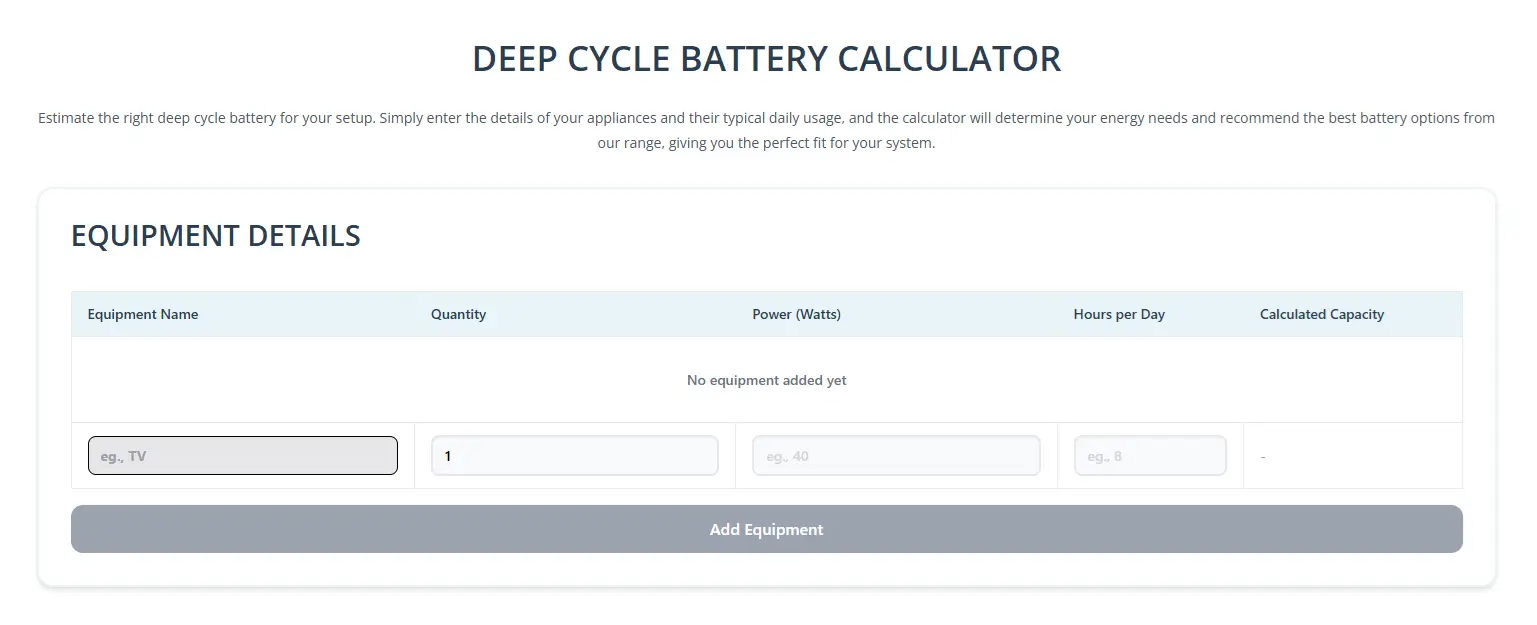Click the Quantity column header
Image resolution: width=1537 pixels, height=625 pixels.
[458, 314]
